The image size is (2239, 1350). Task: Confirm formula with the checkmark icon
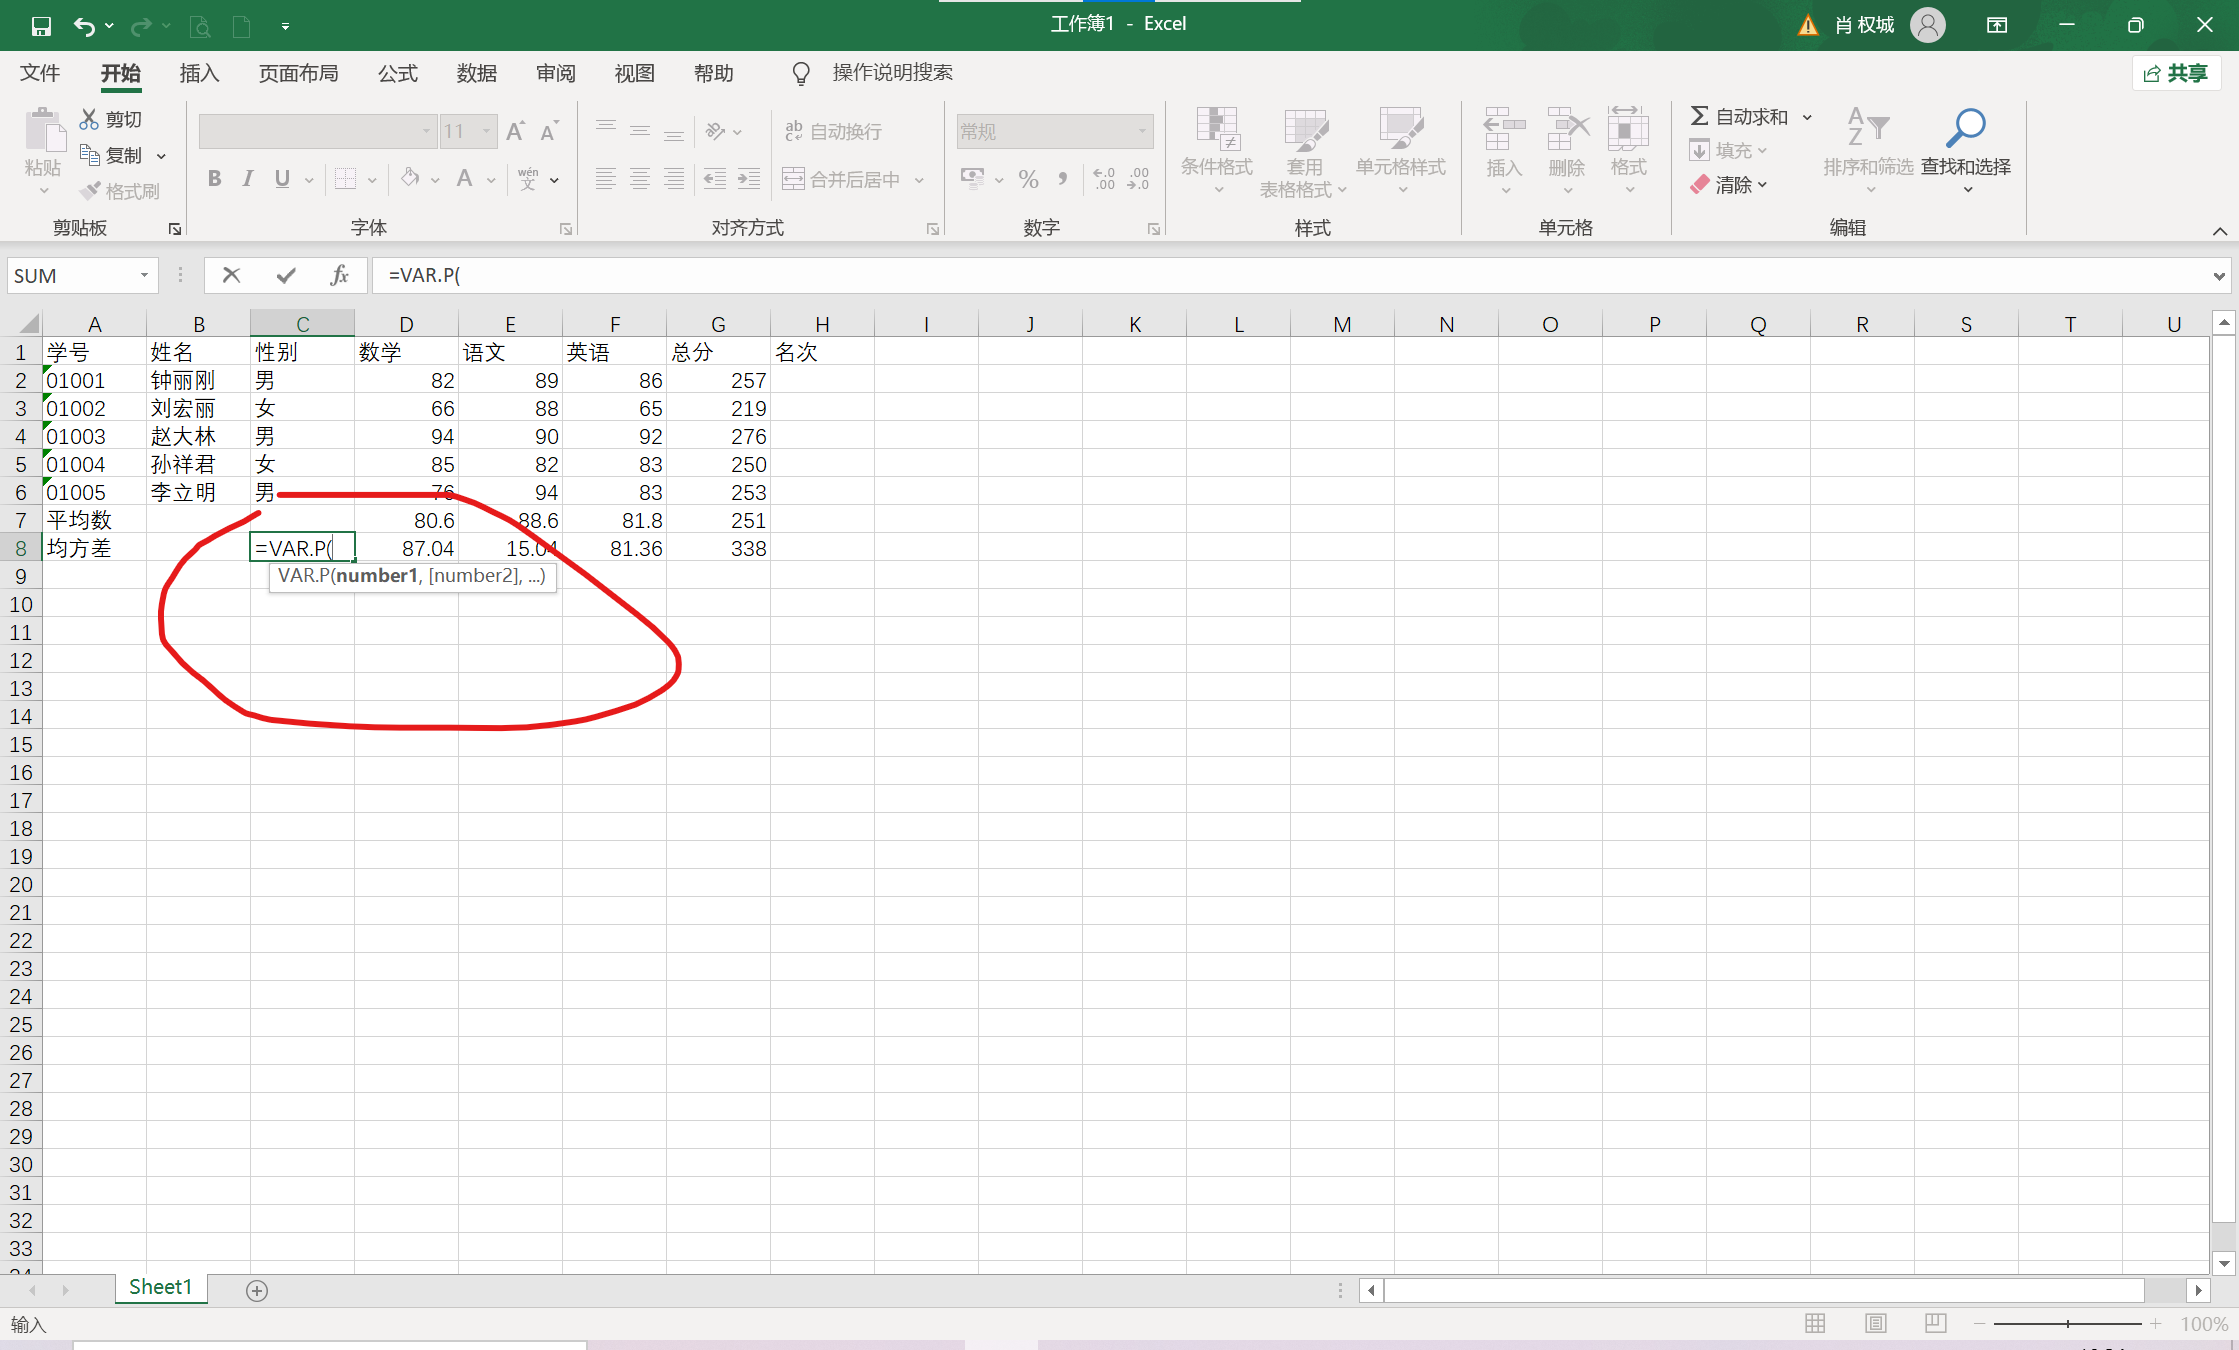tap(286, 275)
